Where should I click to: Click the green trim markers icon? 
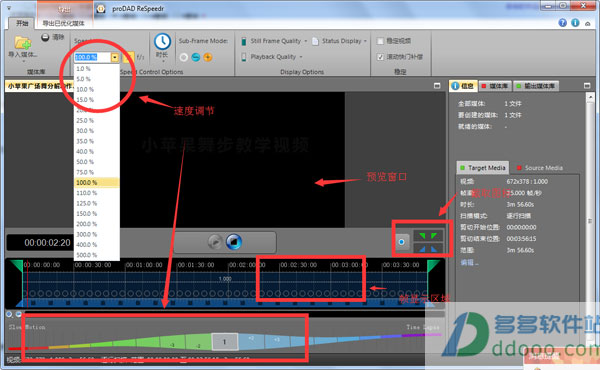coord(428,236)
